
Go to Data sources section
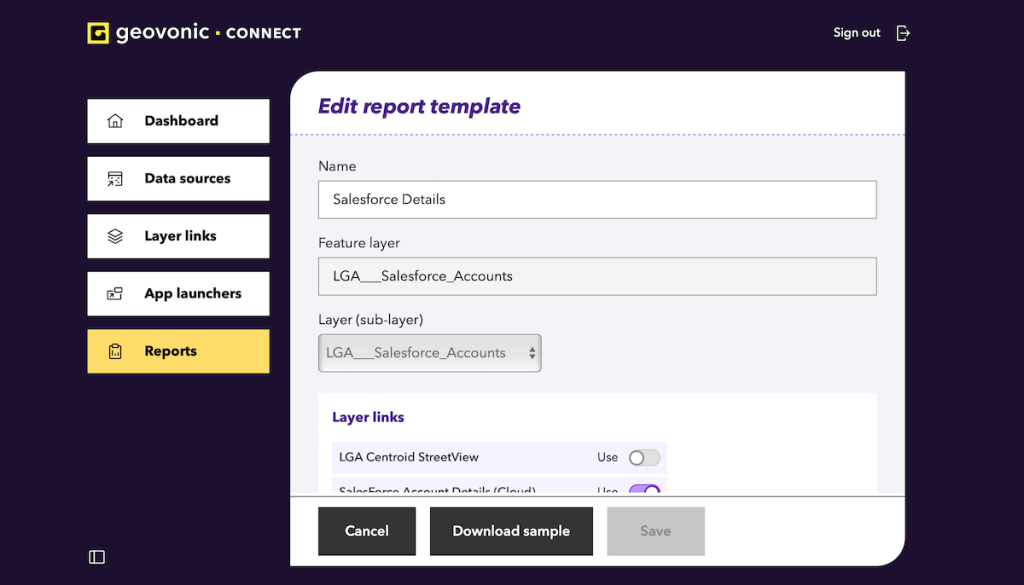[x=187, y=179]
